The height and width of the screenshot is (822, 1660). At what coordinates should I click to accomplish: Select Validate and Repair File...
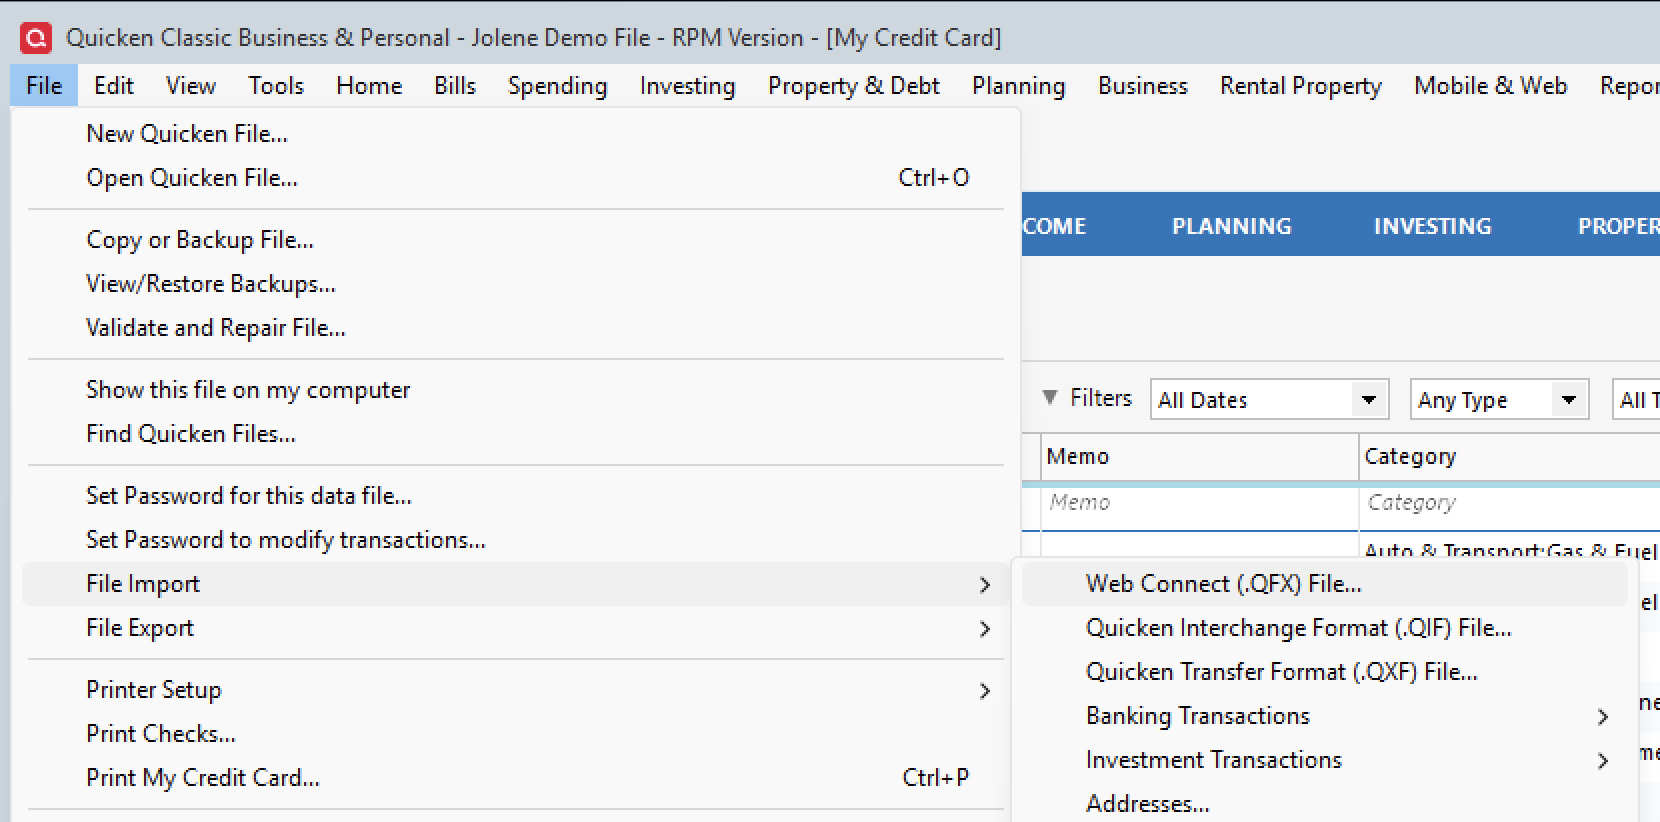click(515, 328)
